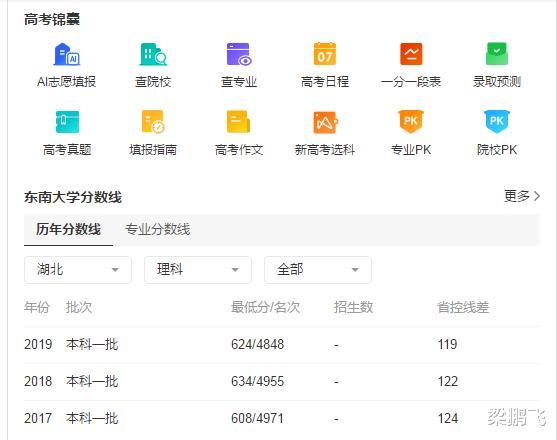Click the 634/4955 score cell
Viewport: 557px width, 440px height.
[258, 381]
